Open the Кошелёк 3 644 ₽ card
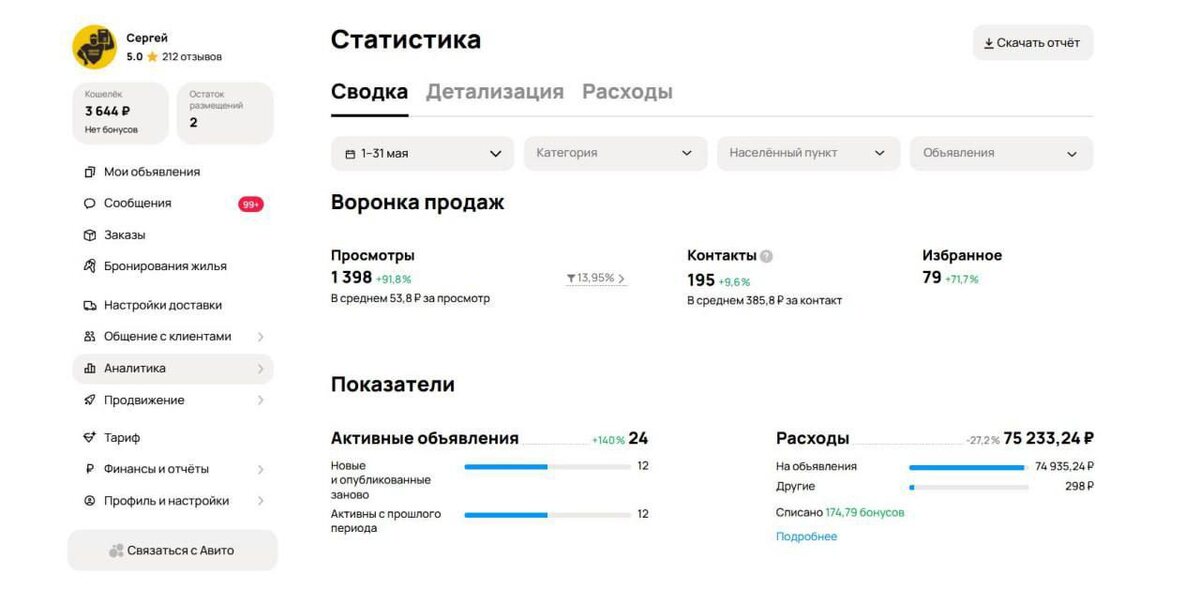 tap(121, 113)
